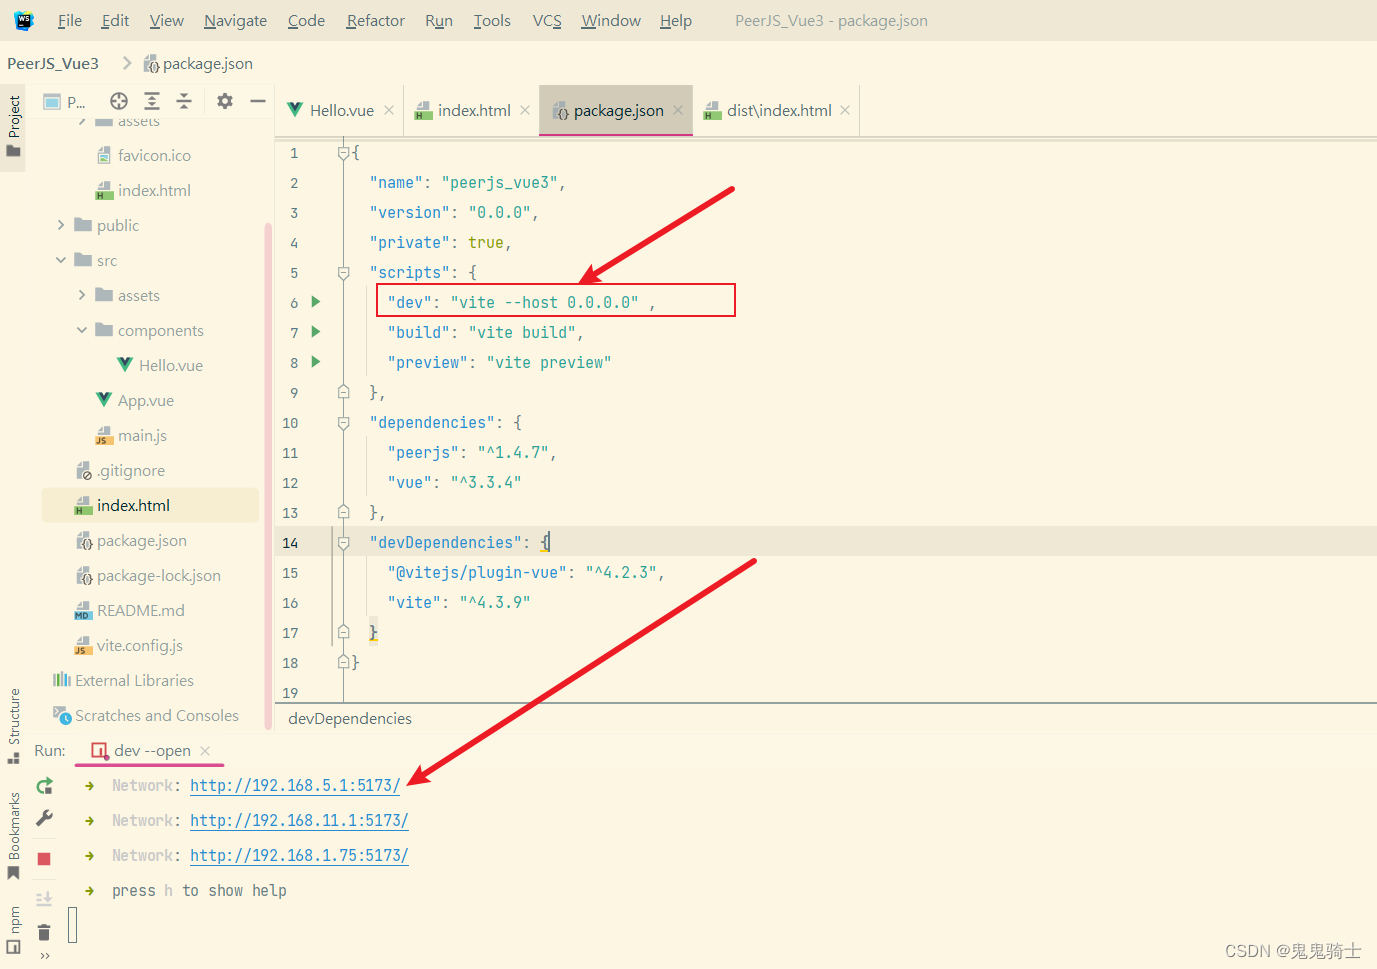Collapse the components folder
This screenshot has height=969, width=1377.
point(82,330)
